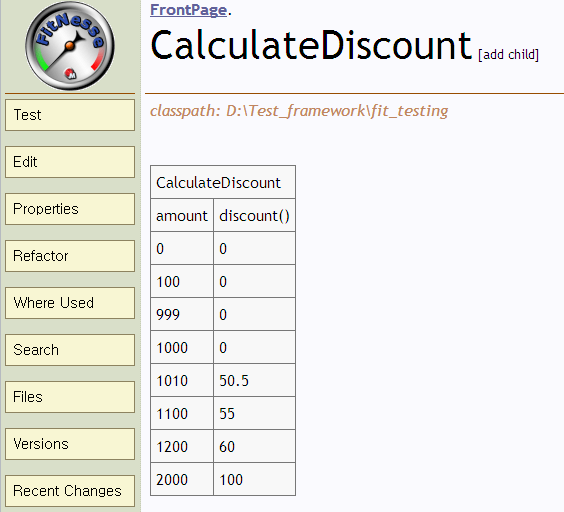Click the amount column header

tap(182, 215)
